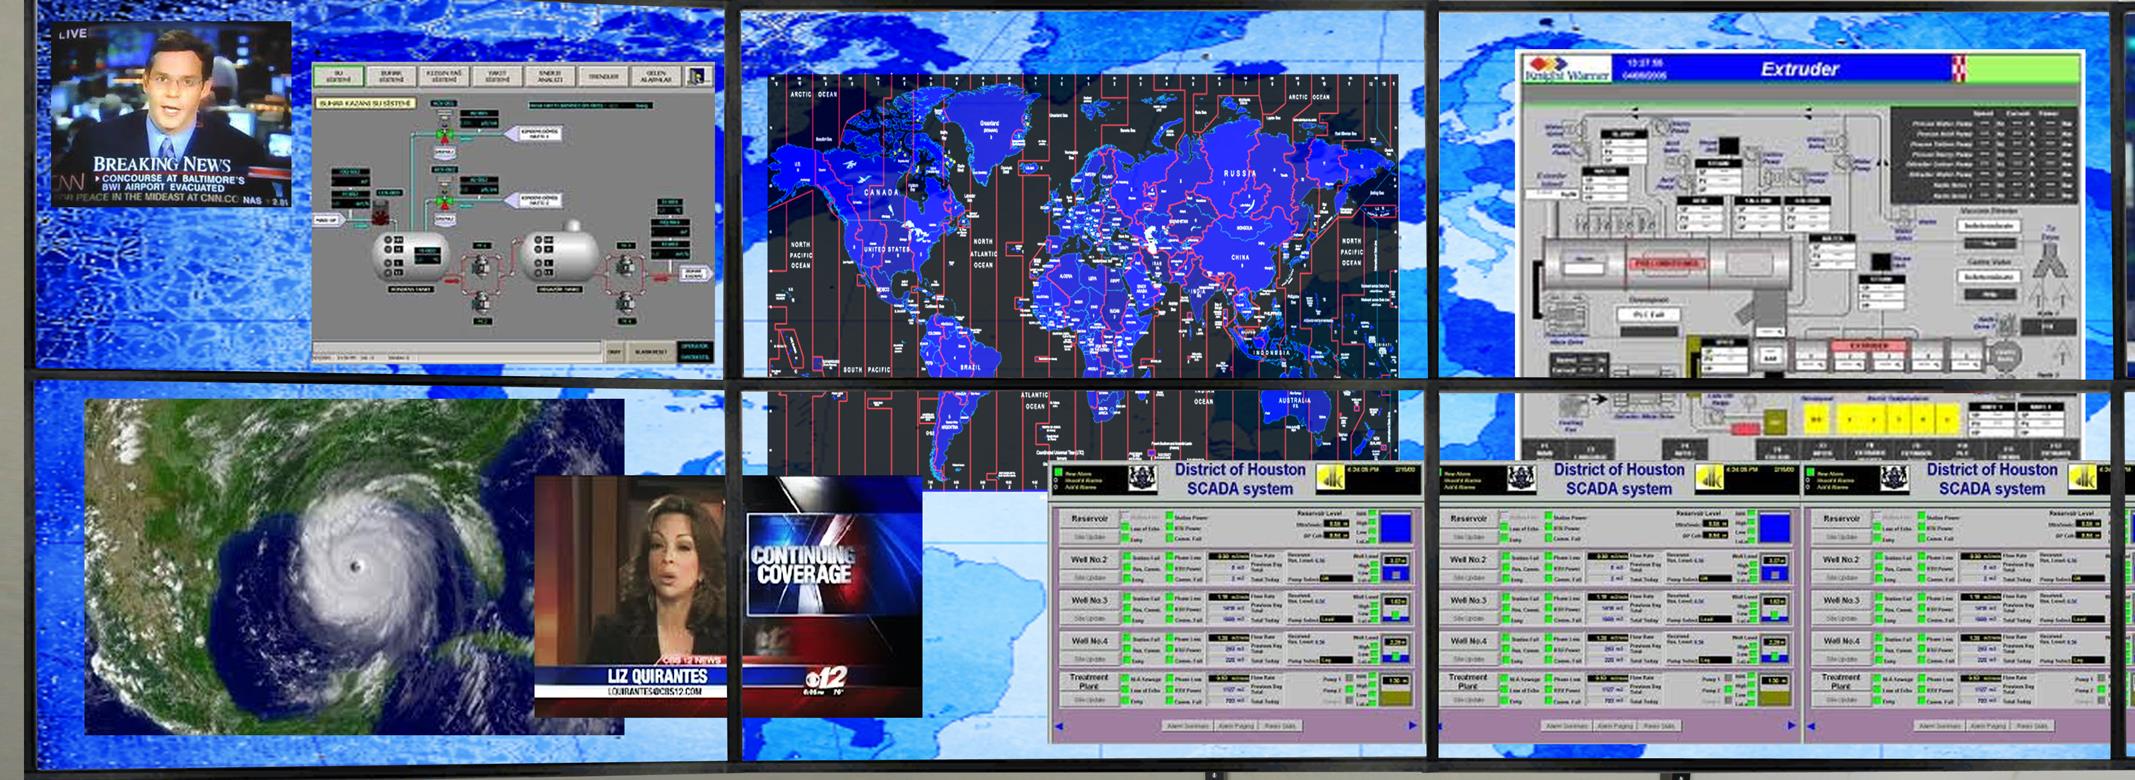Click RUSSIA on the world time zone map
Screen dimensions: 2135x780
1240,173
